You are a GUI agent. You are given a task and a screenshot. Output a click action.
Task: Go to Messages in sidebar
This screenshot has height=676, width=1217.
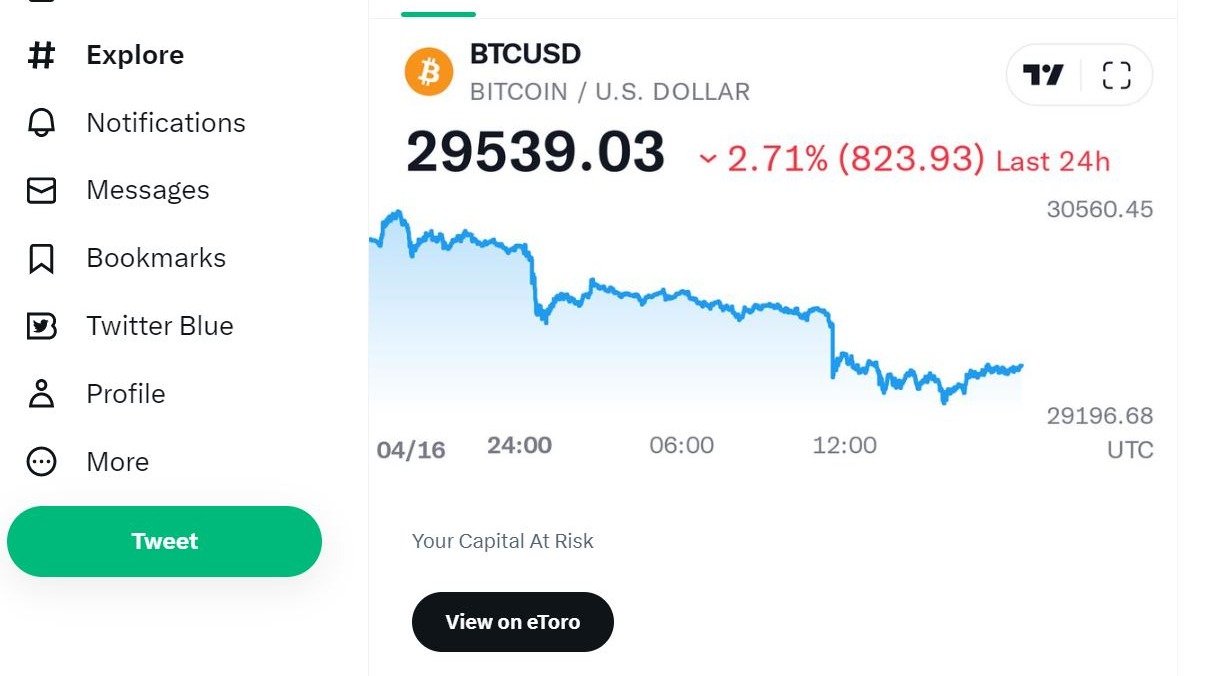tap(148, 190)
